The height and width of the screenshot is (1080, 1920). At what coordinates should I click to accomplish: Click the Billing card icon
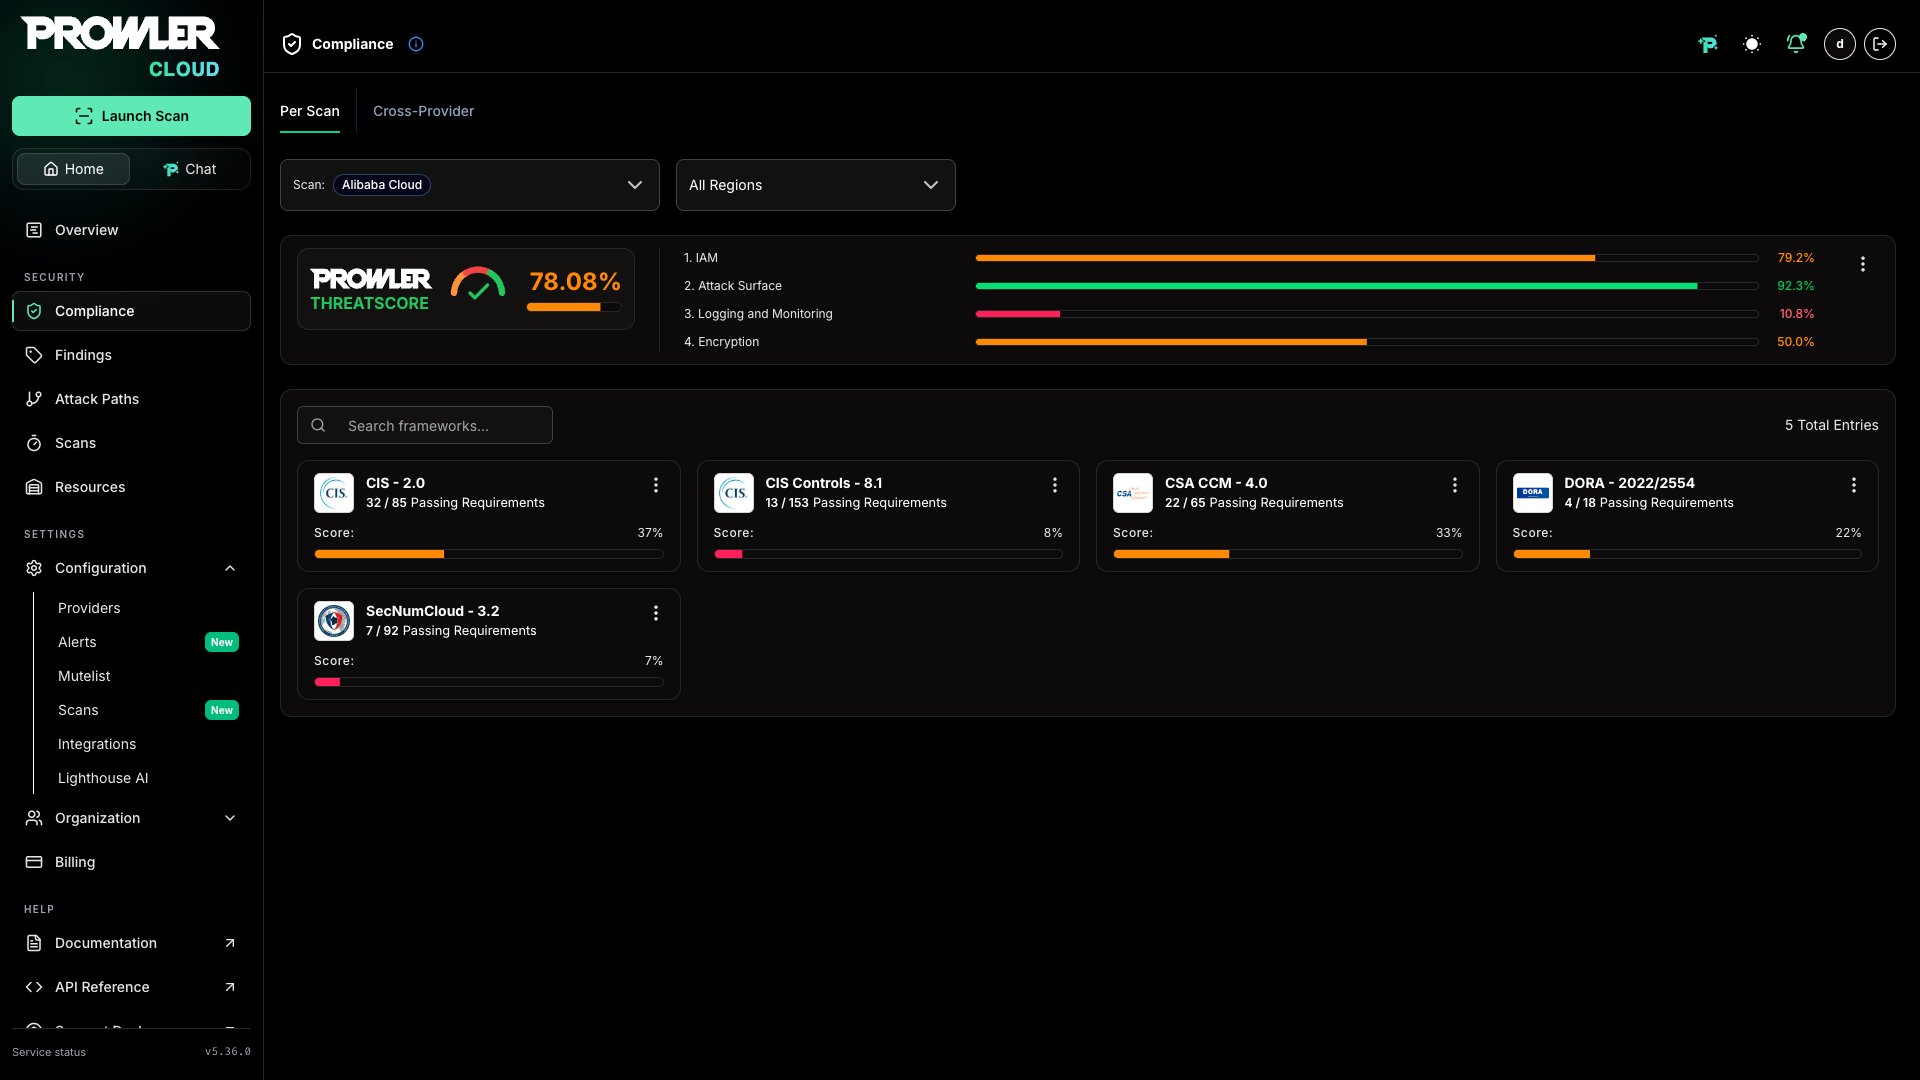(34, 862)
